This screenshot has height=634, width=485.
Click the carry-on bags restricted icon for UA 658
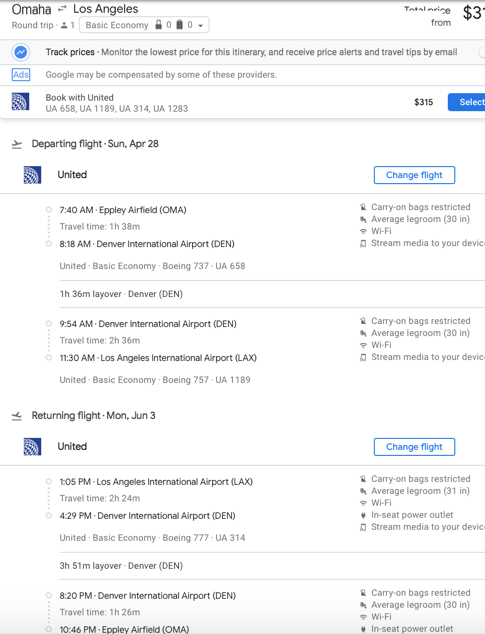click(363, 207)
